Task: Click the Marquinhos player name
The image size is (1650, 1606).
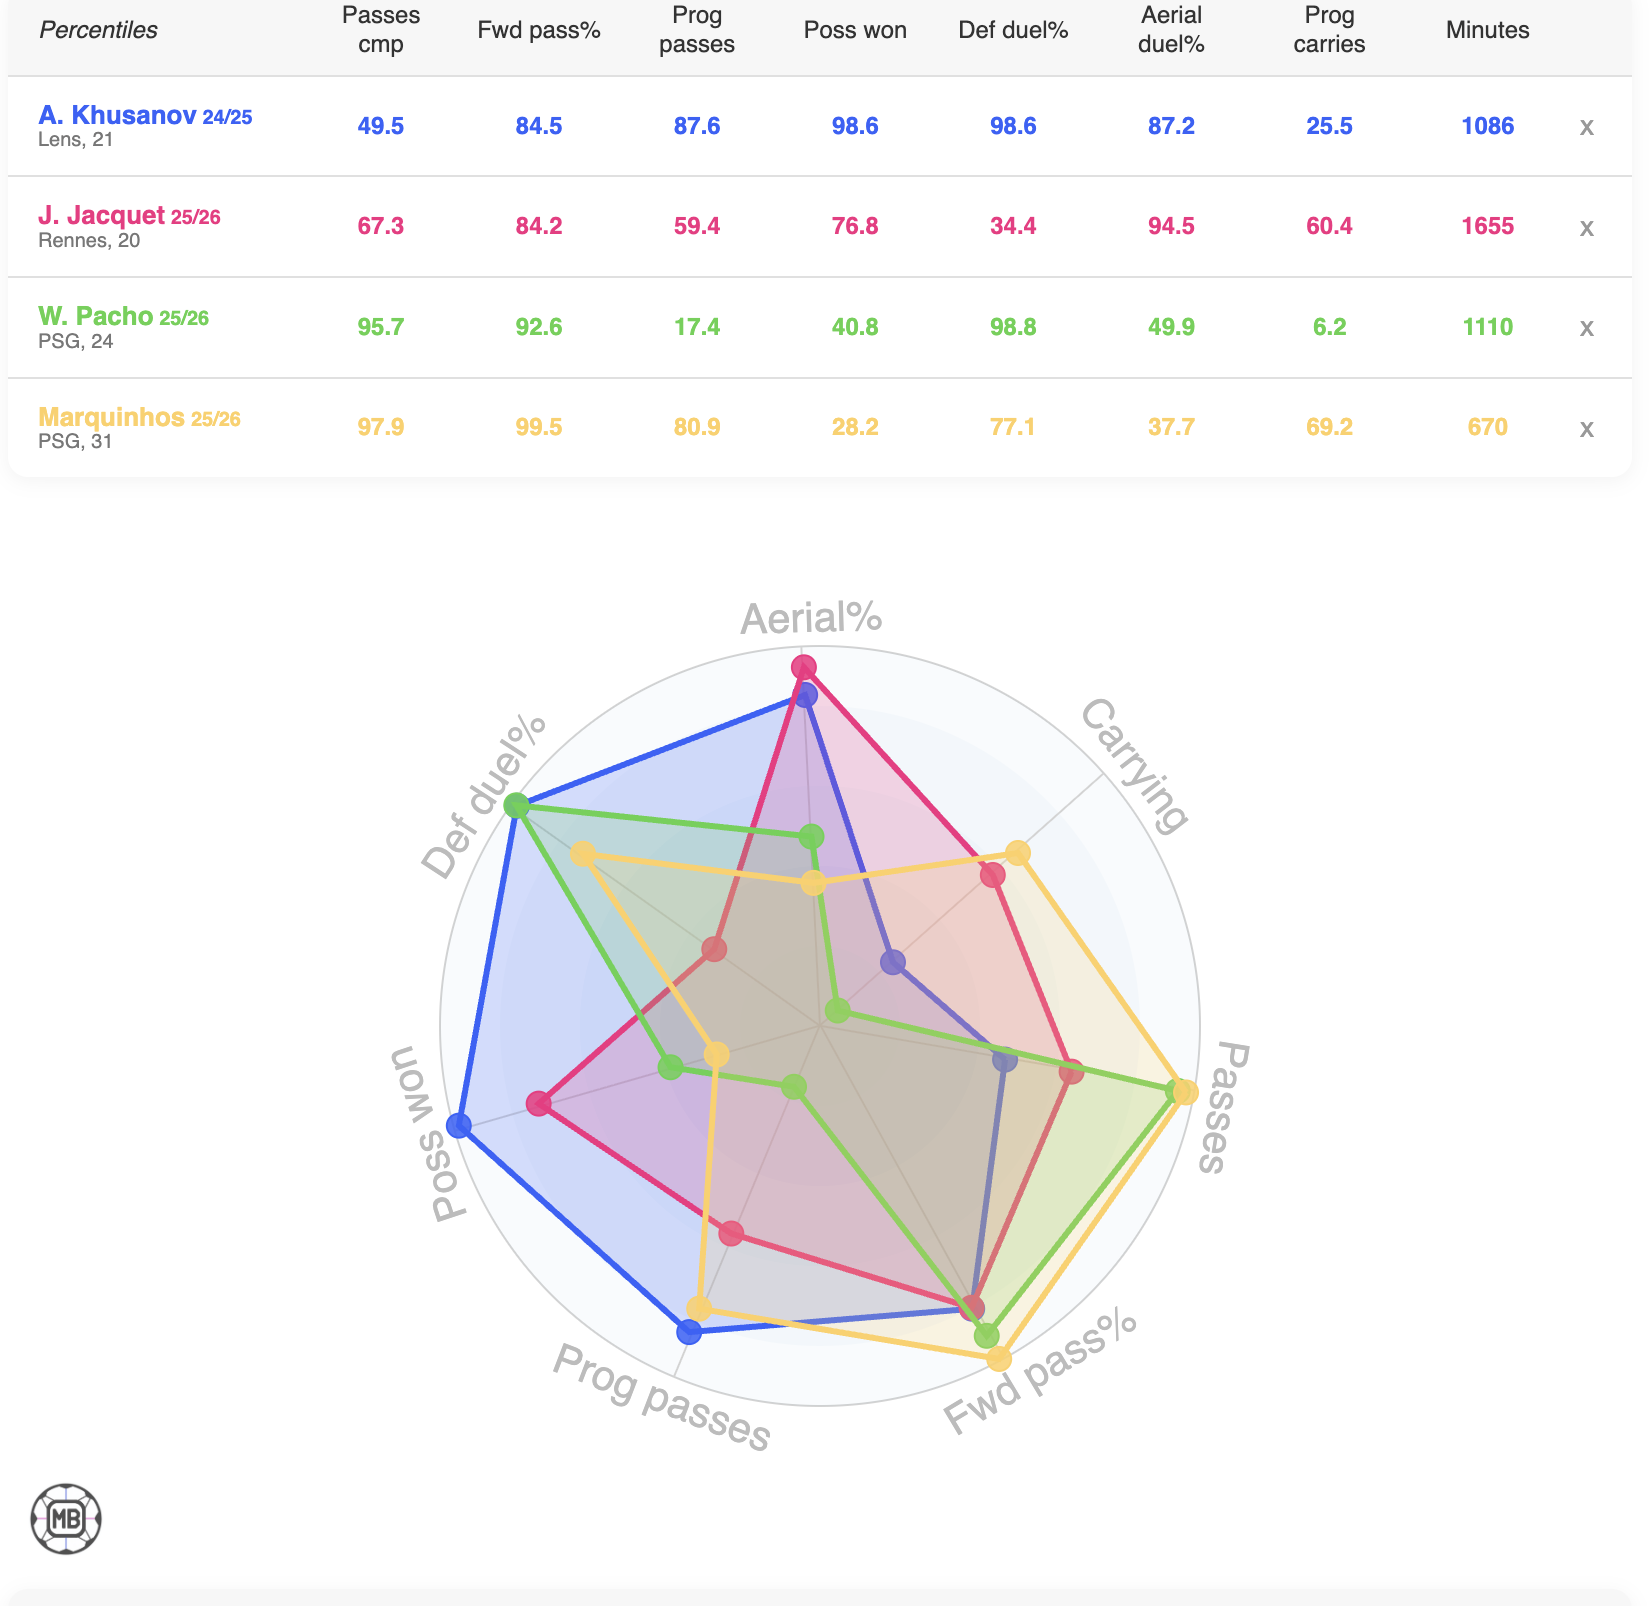Action: pyautogui.click(x=111, y=417)
